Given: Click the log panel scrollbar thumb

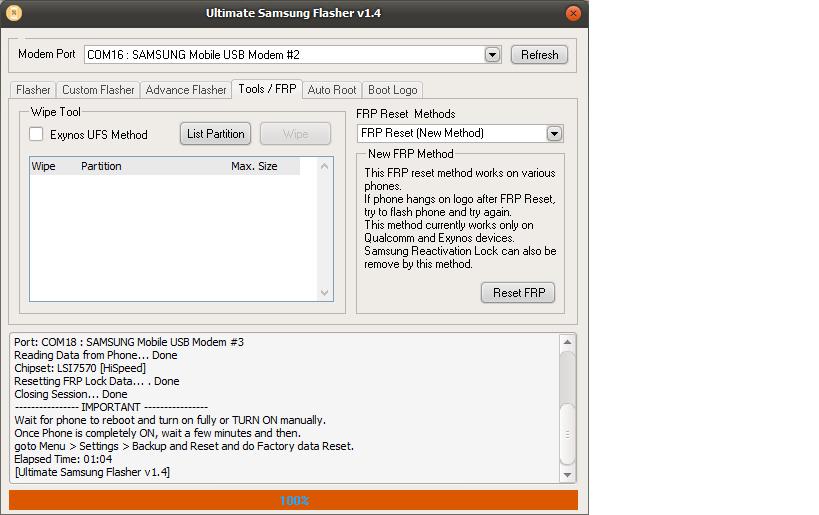Looking at the screenshot, I should click(x=567, y=434).
